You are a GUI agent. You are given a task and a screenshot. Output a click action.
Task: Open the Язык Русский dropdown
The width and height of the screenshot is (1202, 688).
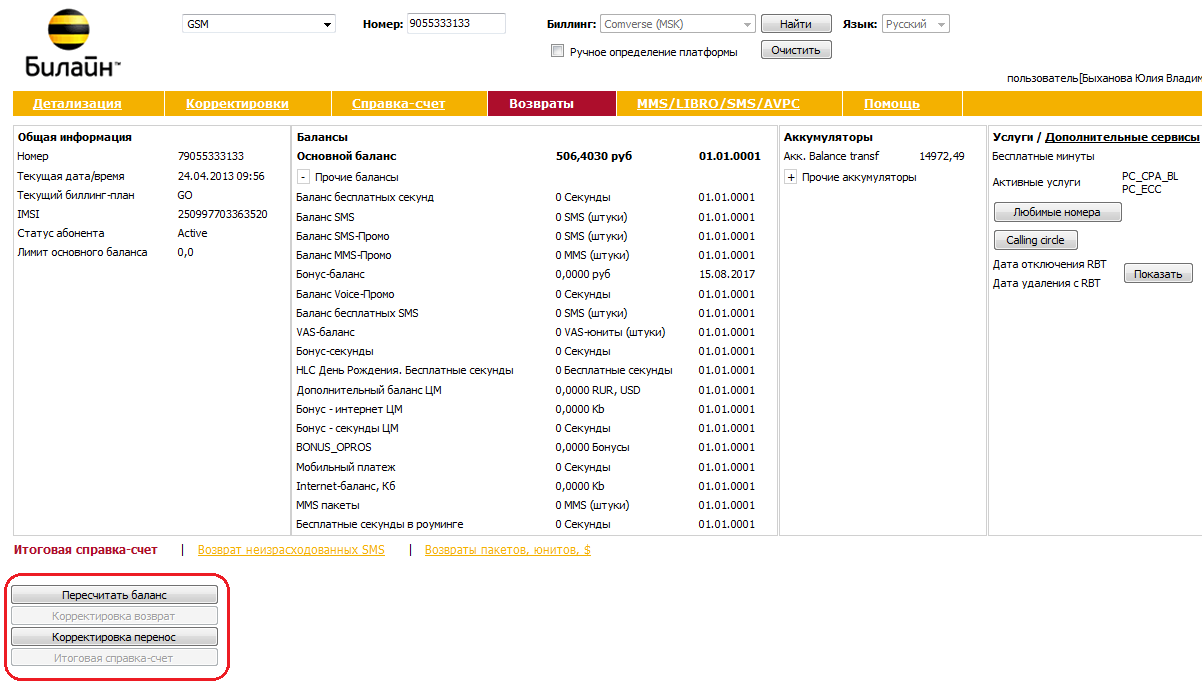[916, 24]
